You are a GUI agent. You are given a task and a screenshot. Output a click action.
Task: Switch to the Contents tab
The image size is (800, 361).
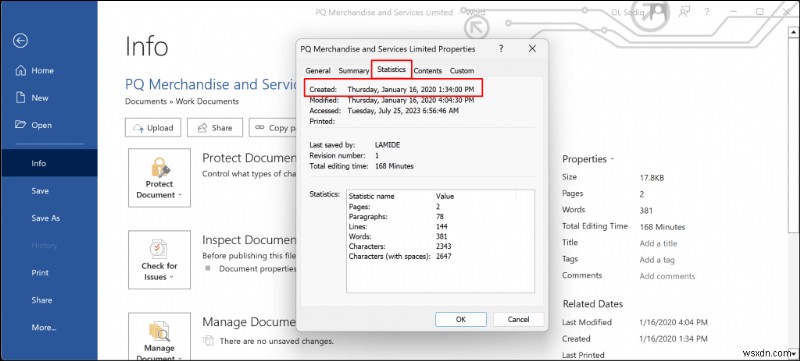pos(428,71)
